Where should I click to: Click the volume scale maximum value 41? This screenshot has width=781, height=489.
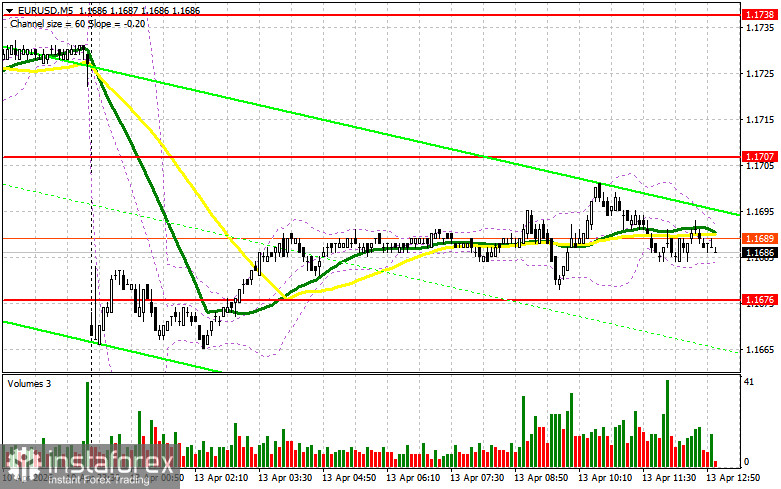(749, 382)
